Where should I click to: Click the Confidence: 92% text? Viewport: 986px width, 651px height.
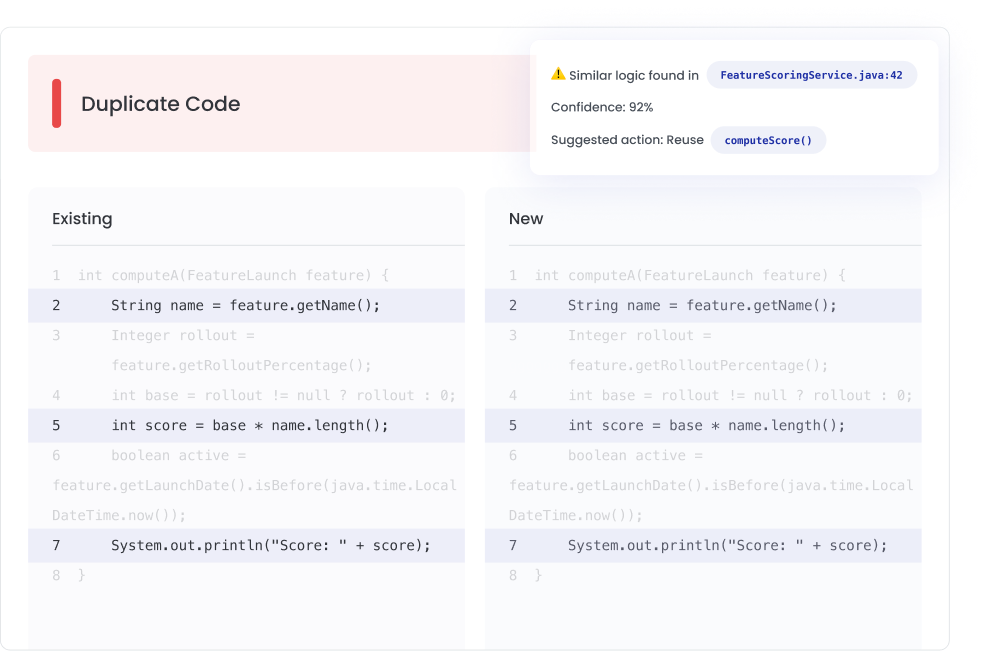[602, 108]
